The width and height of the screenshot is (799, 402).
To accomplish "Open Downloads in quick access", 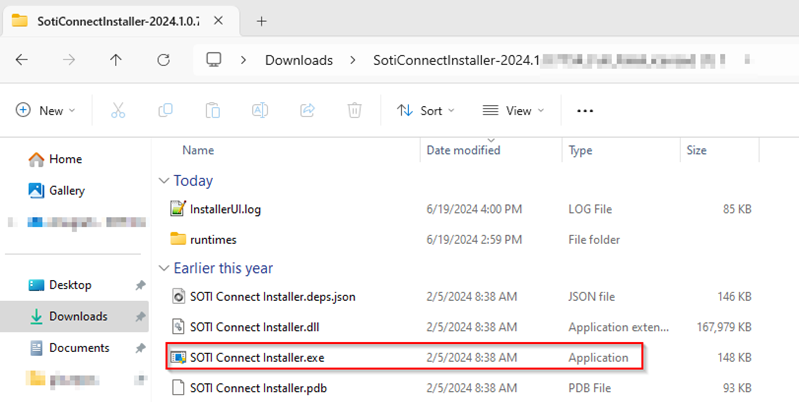I will tap(68, 316).
